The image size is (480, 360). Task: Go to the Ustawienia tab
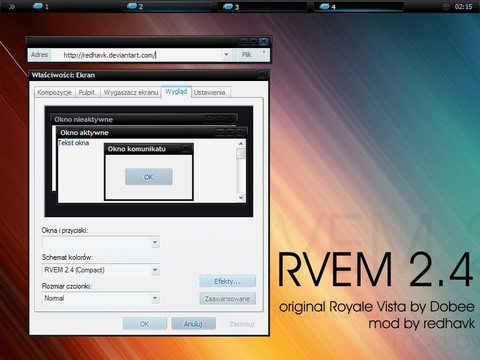(210, 93)
